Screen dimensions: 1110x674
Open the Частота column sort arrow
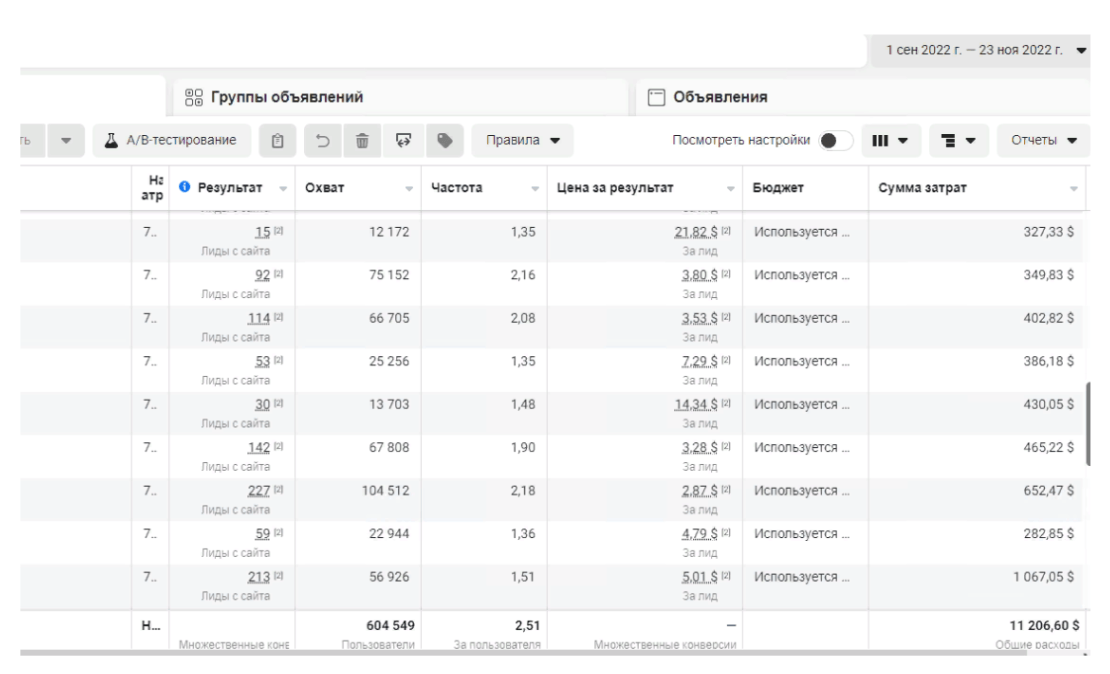click(535, 188)
